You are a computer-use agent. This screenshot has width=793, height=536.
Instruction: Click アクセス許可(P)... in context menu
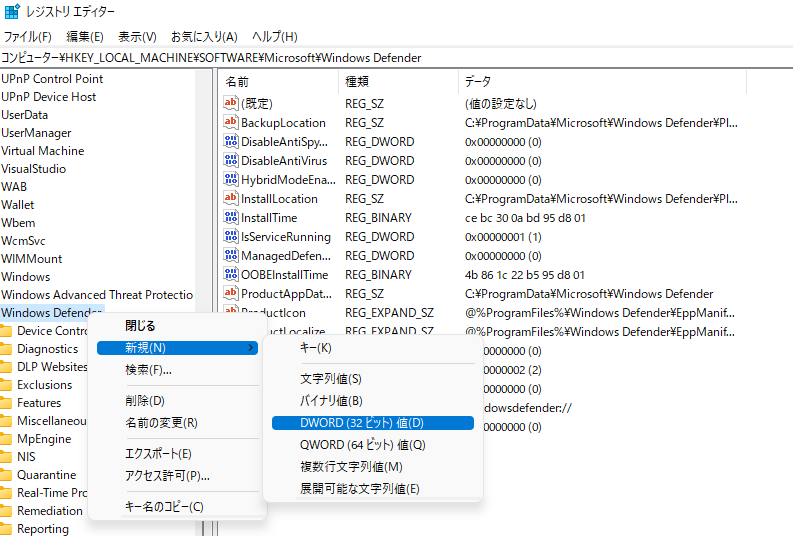click(x=167, y=476)
